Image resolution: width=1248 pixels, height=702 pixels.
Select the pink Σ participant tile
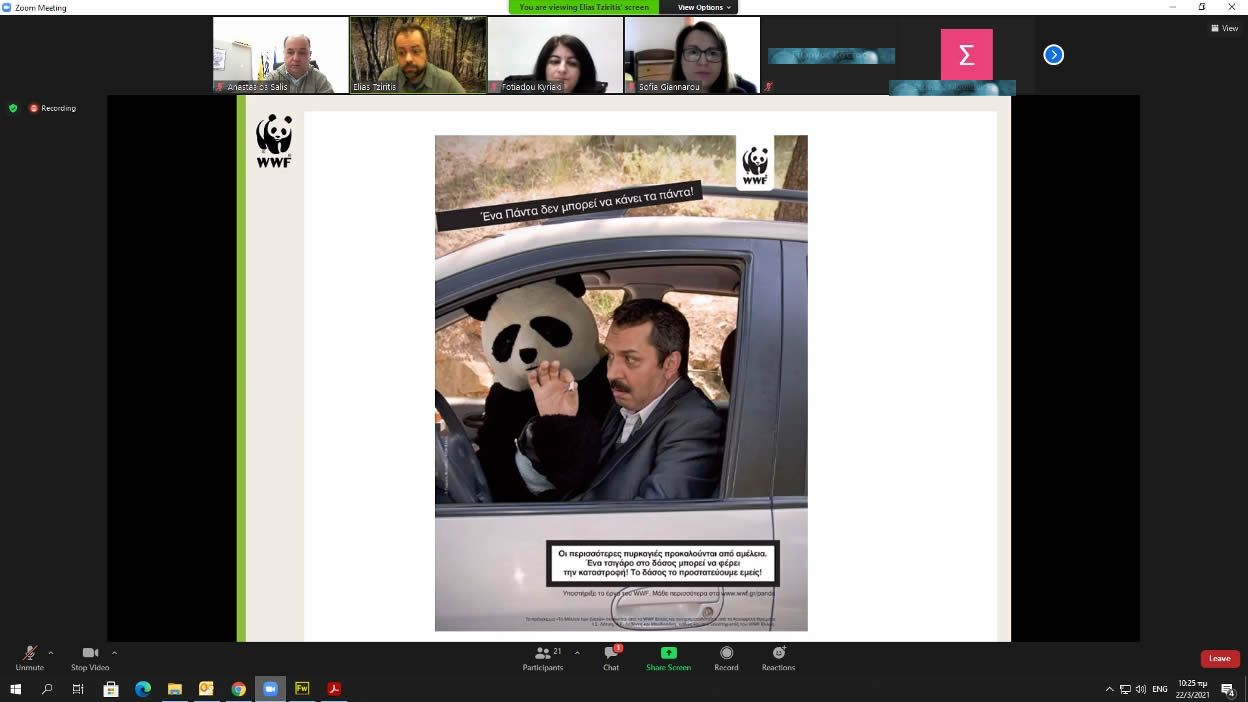(966, 55)
